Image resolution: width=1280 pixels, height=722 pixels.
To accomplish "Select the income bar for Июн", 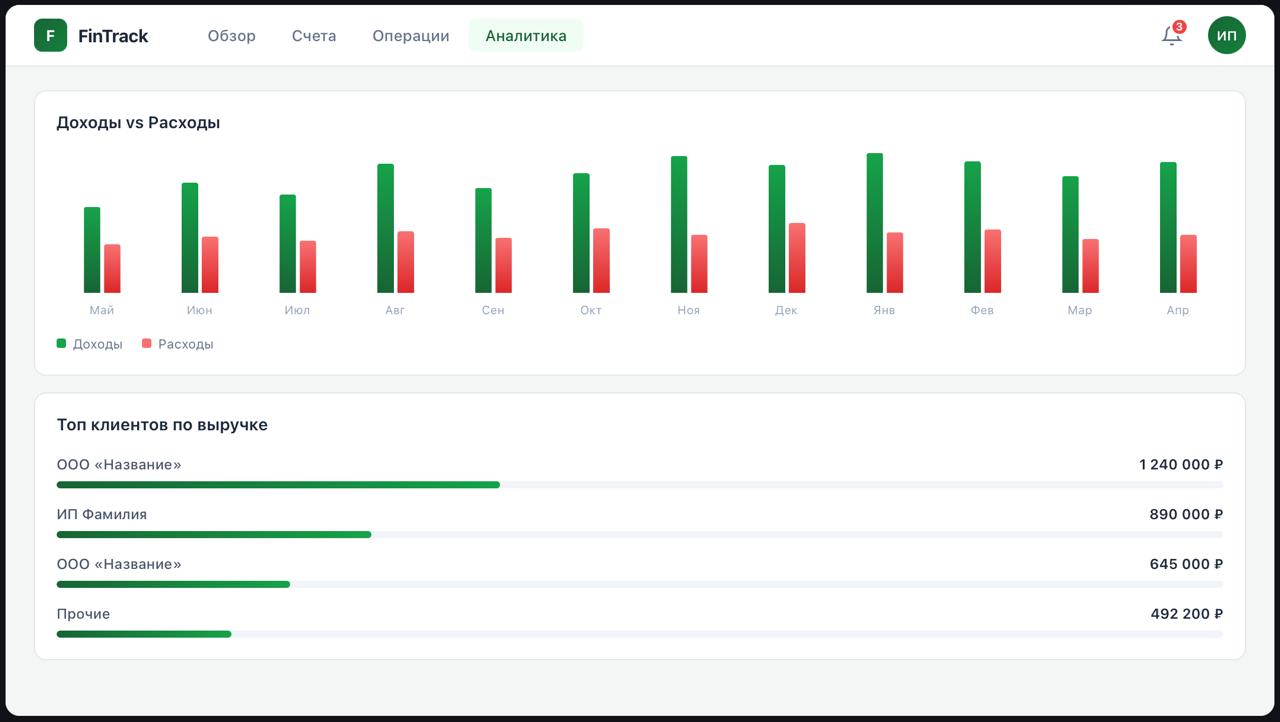I will (x=190, y=238).
